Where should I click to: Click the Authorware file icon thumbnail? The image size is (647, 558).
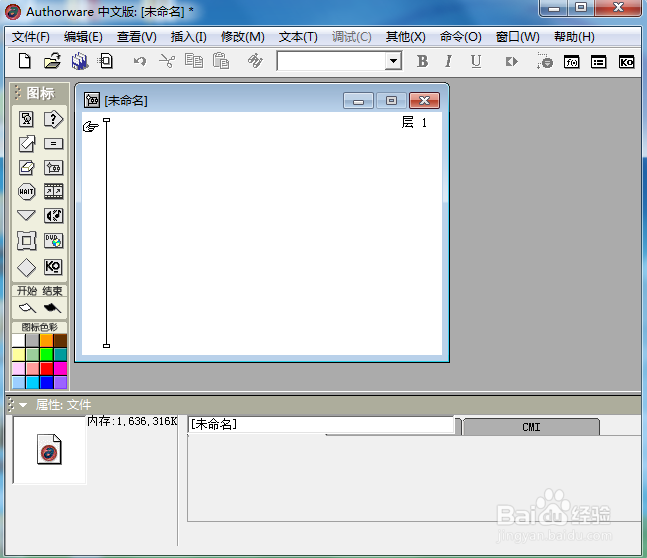49,449
